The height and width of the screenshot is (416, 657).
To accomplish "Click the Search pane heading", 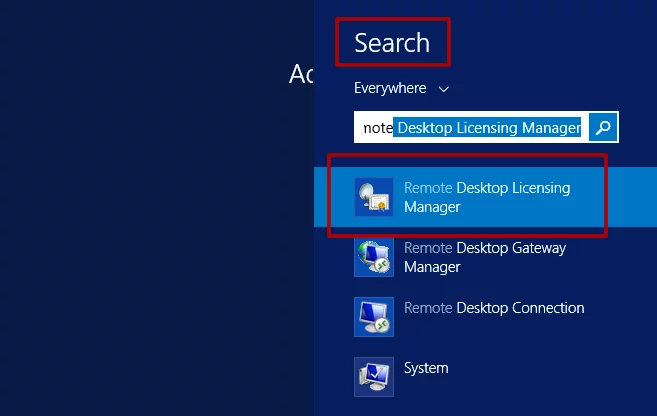I will (392, 43).
